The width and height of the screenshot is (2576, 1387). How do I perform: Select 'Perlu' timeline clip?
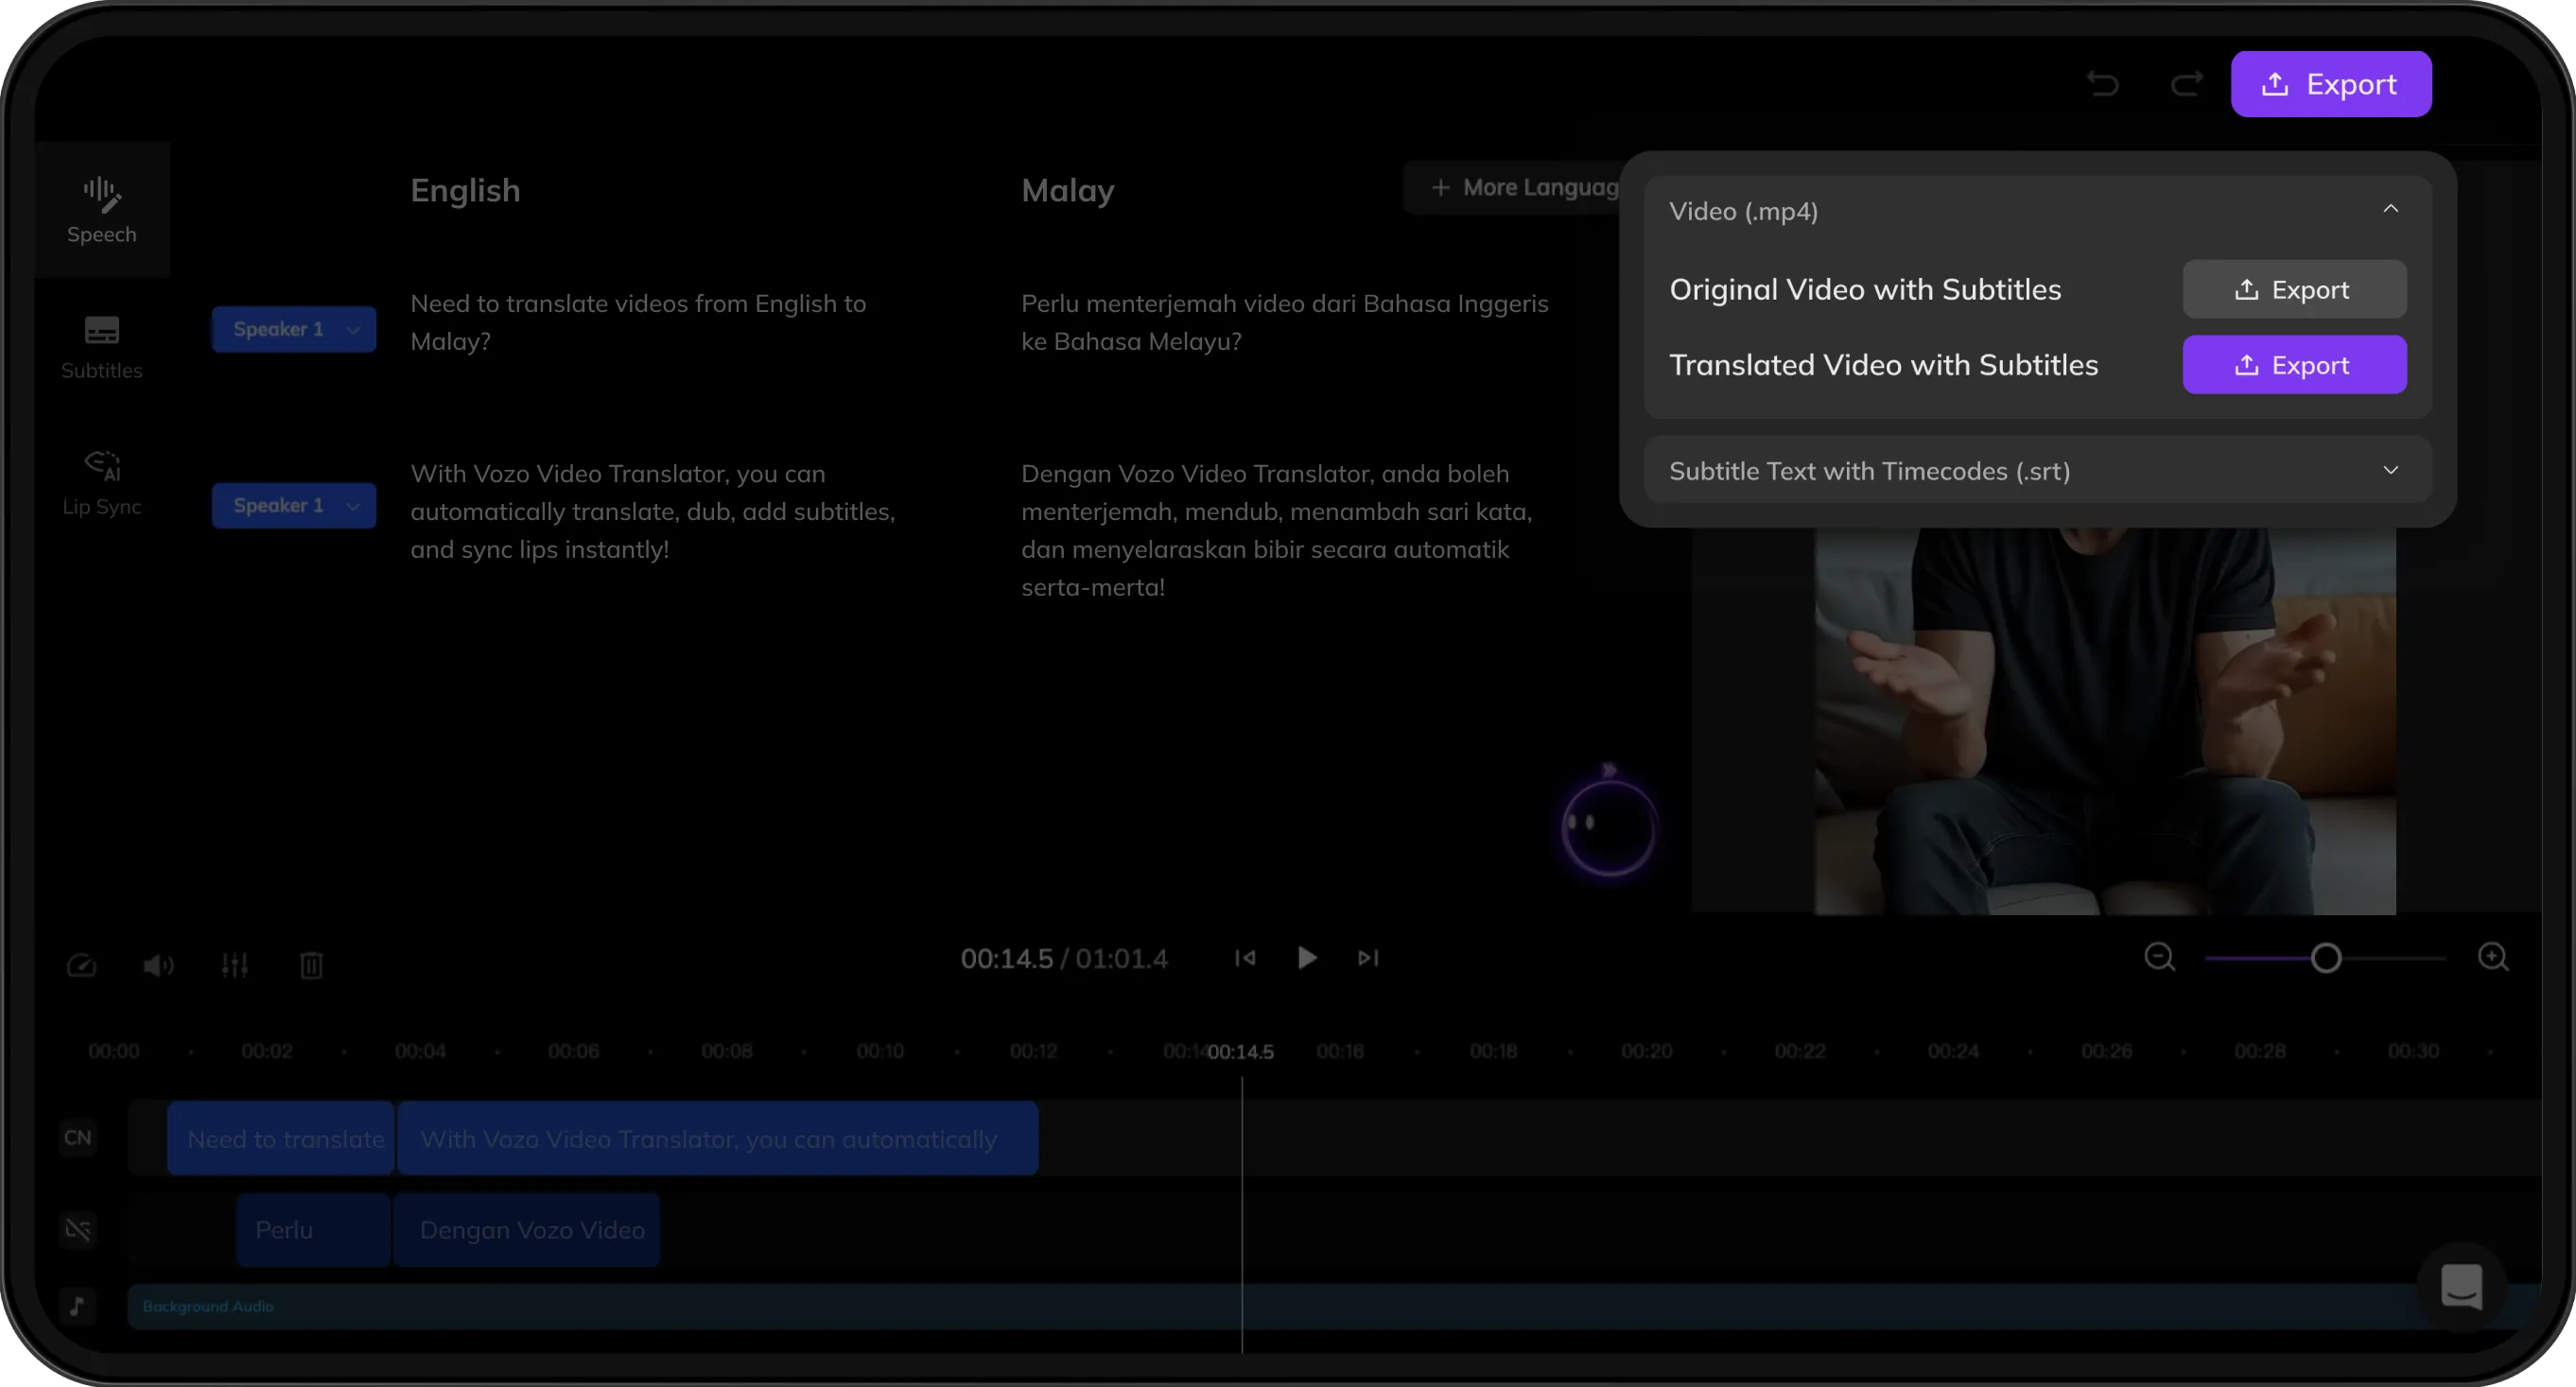313,1229
